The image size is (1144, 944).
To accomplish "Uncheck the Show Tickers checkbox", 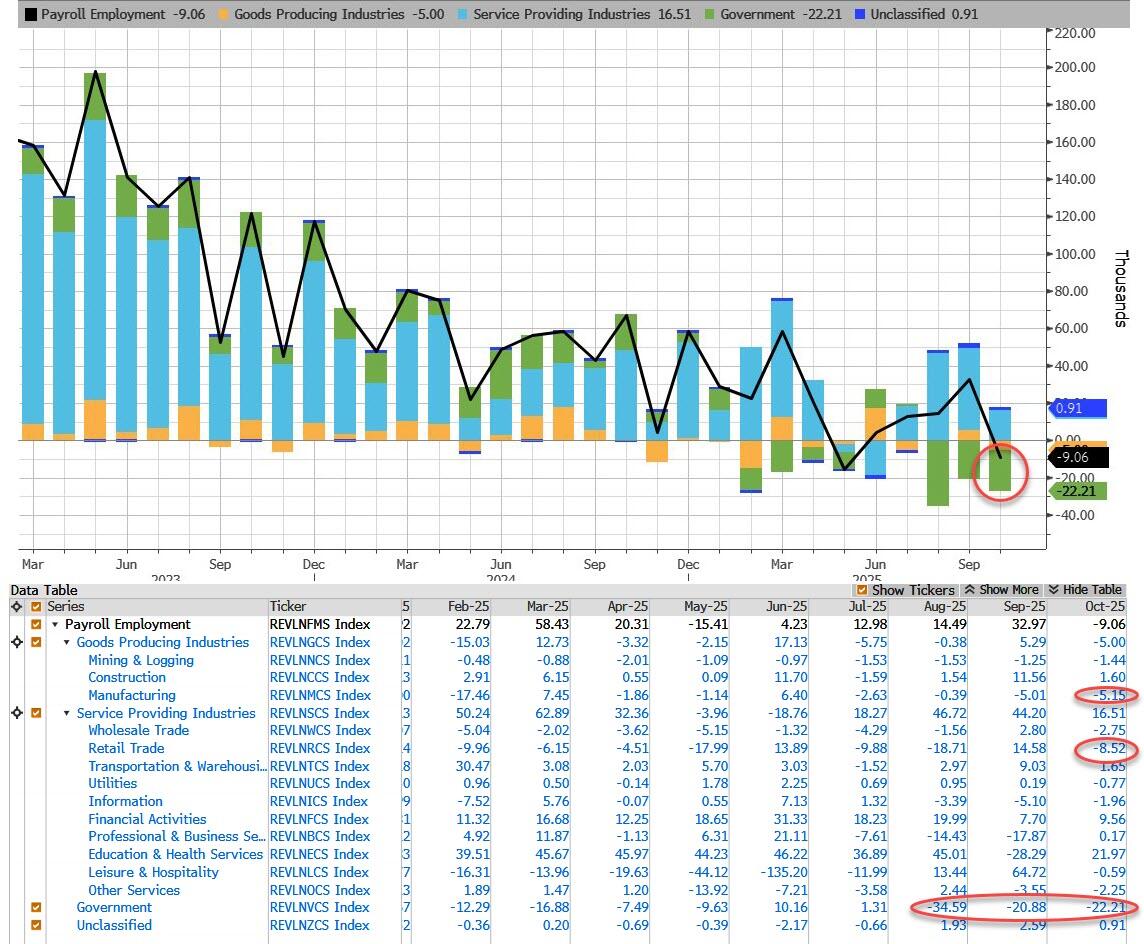I will click(x=863, y=590).
